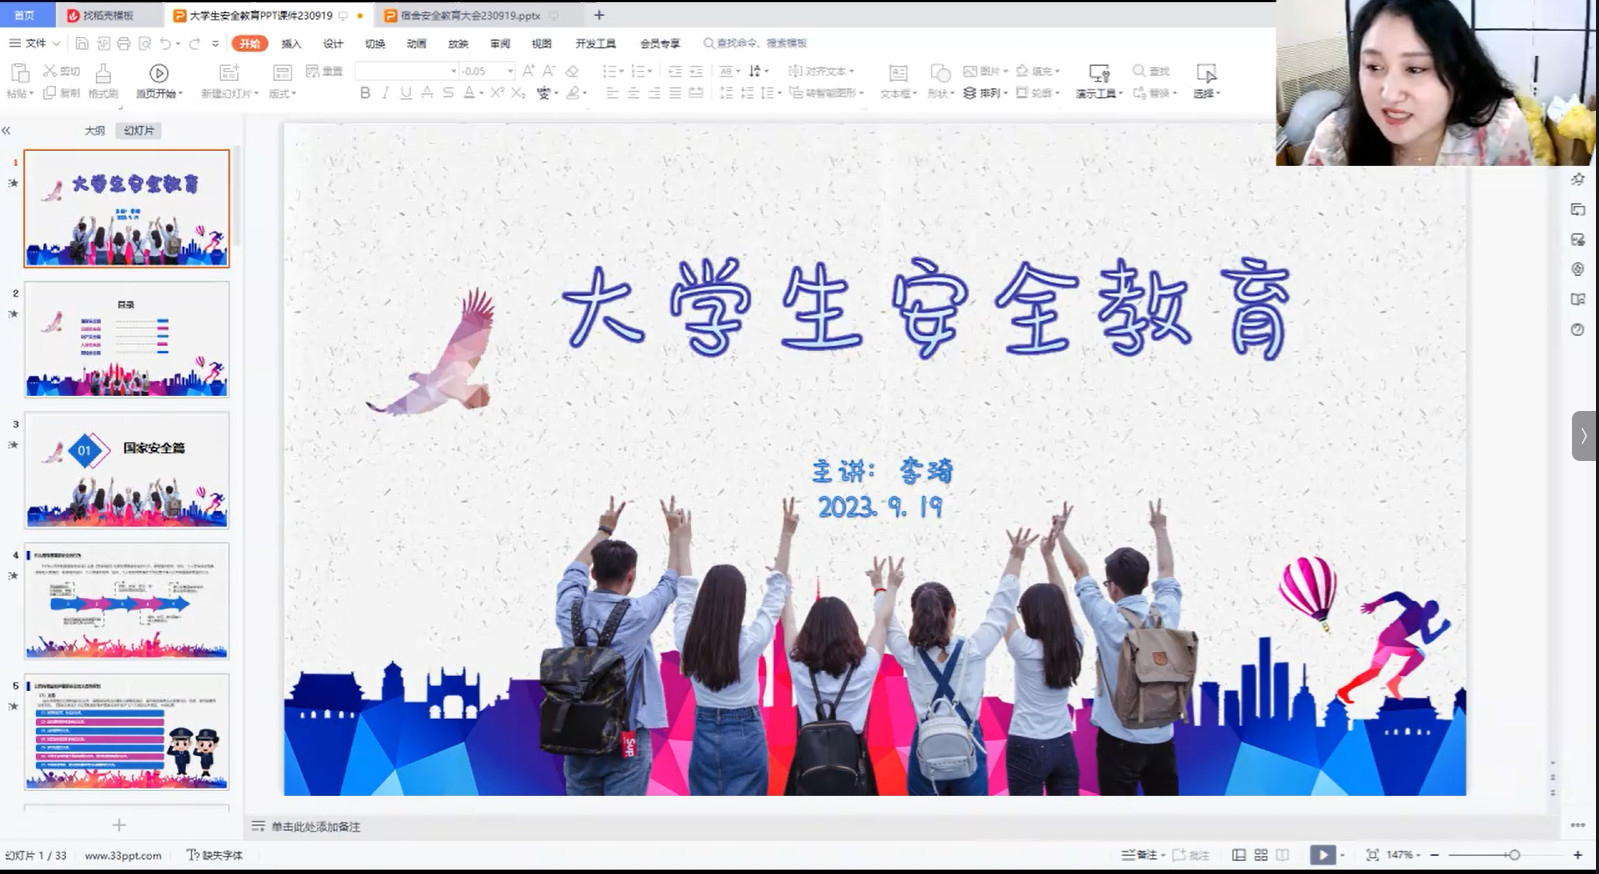Toggle Underline text formatting
Viewport: 1599px width, 874px height.
click(x=406, y=93)
